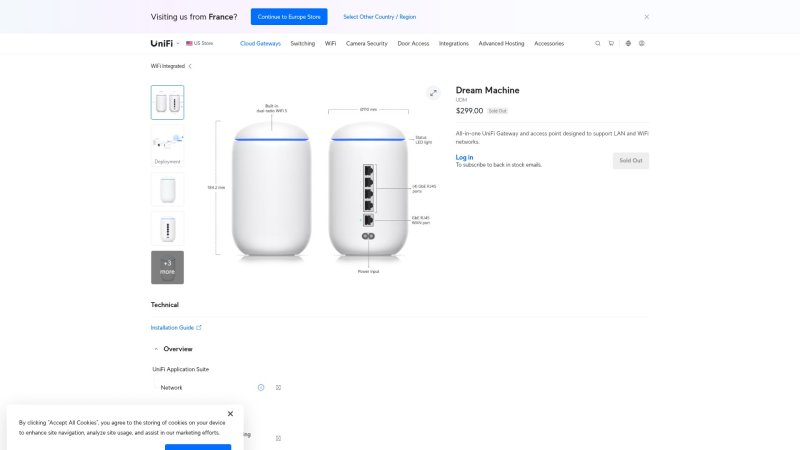
Task: Click the Network row label
Action: pyautogui.click(x=171, y=388)
